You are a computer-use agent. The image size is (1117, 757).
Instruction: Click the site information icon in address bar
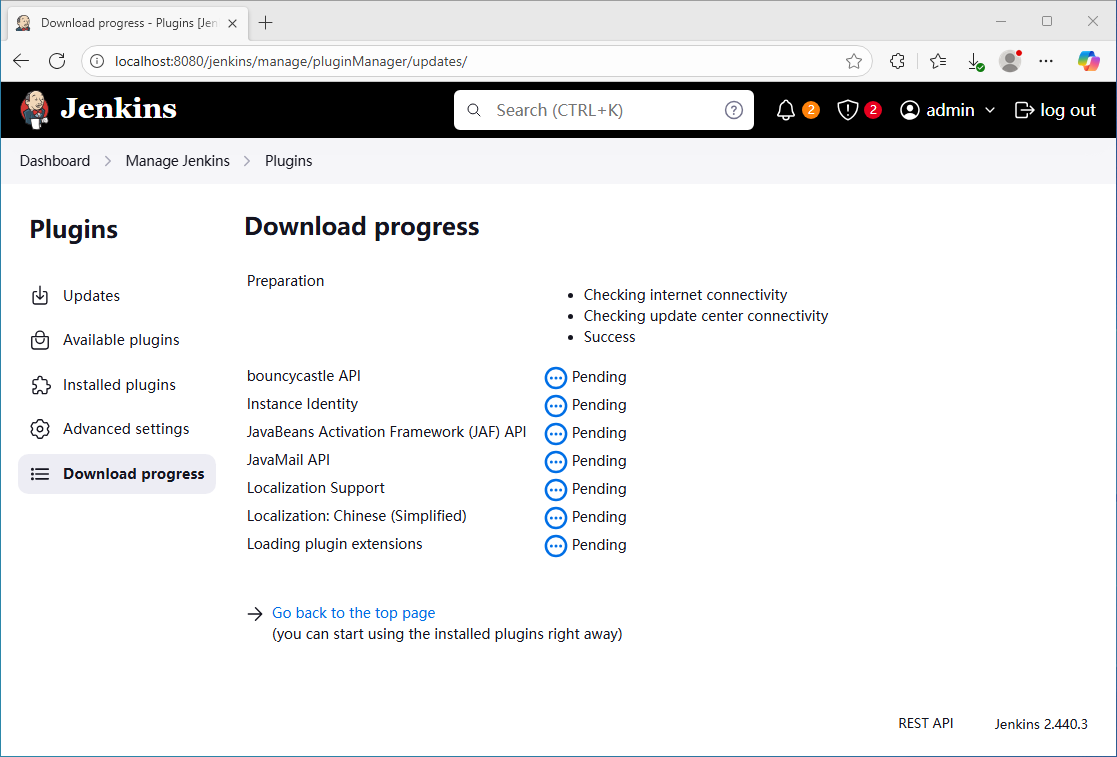pyautogui.click(x=98, y=62)
